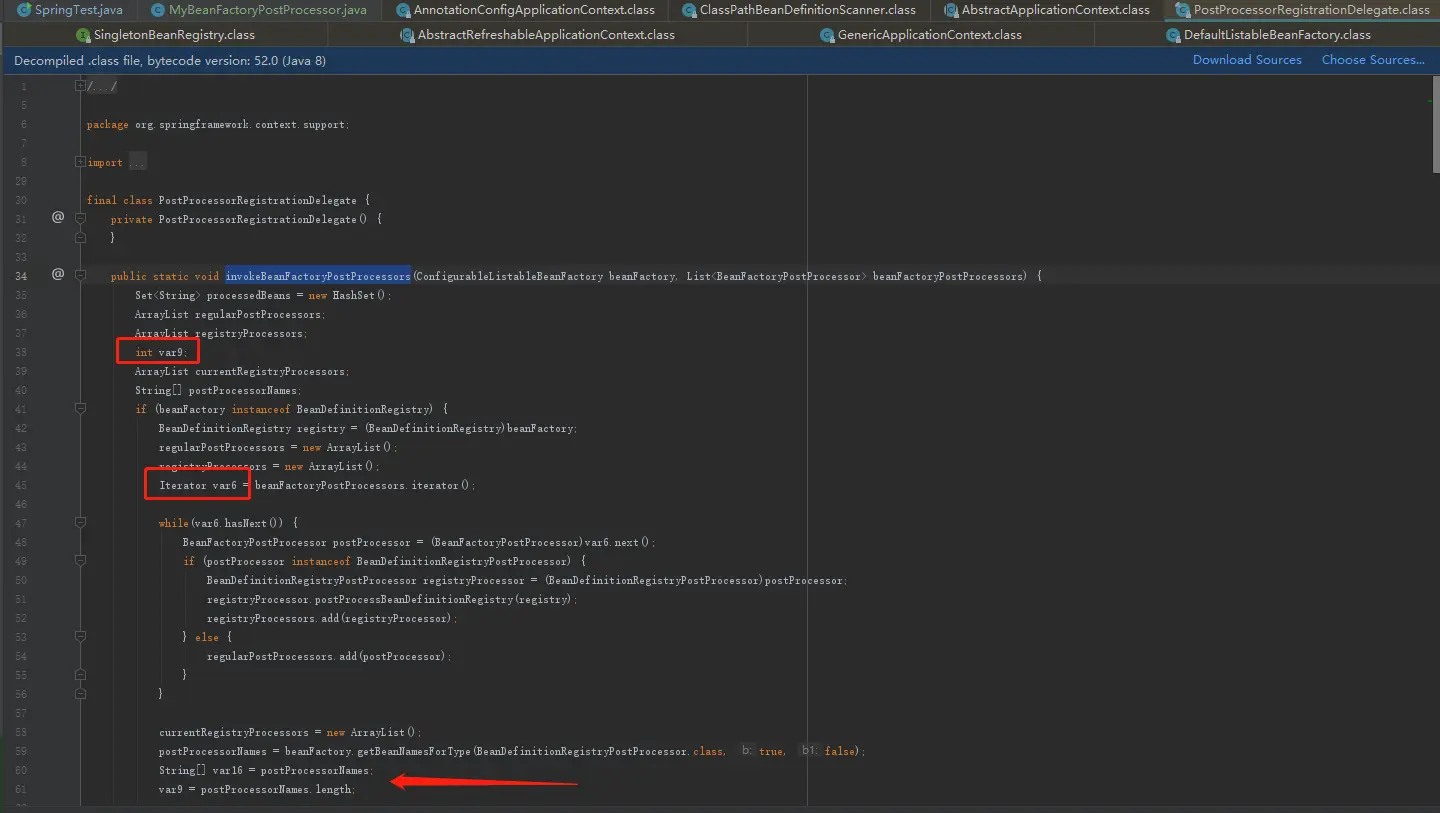
Task: Open the AbstractRefreshableApplicationContext.class tab
Action: point(537,35)
